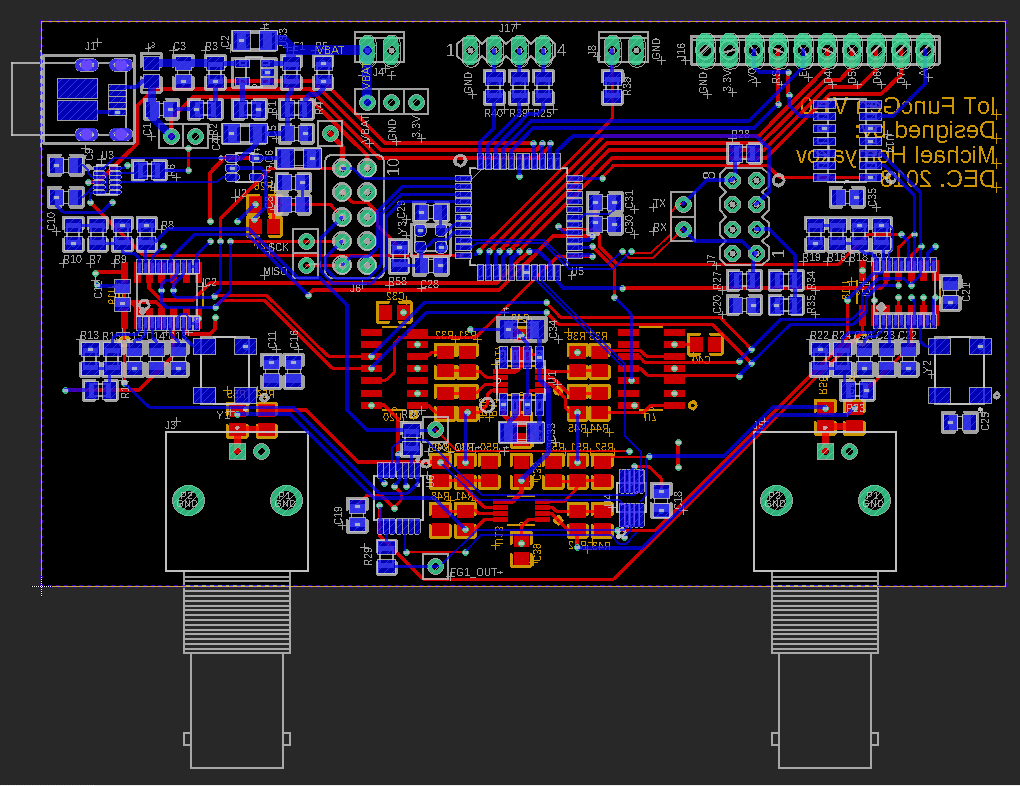The height and width of the screenshot is (786, 1020).
Task: Select the C19 capacitor label
Action: [x=338, y=515]
